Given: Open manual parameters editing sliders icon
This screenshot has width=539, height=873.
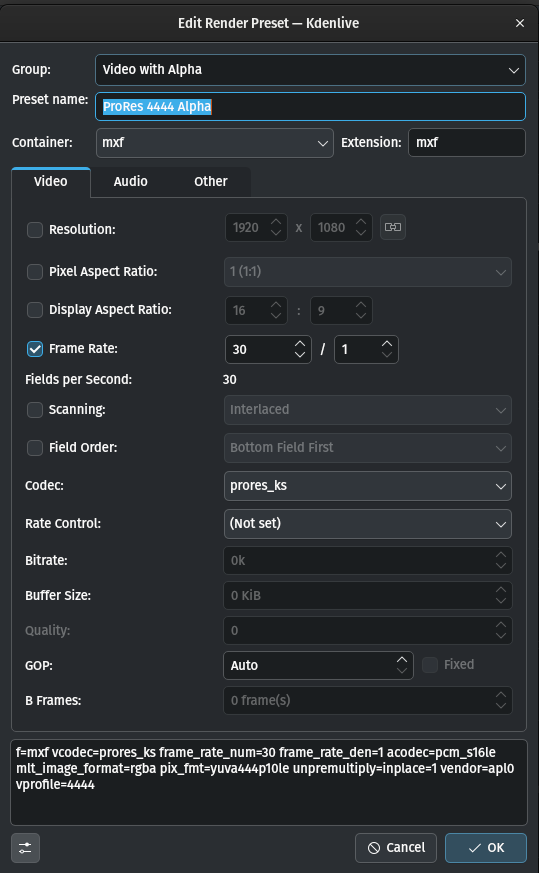Looking at the screenshot, I should coord(25,847).
